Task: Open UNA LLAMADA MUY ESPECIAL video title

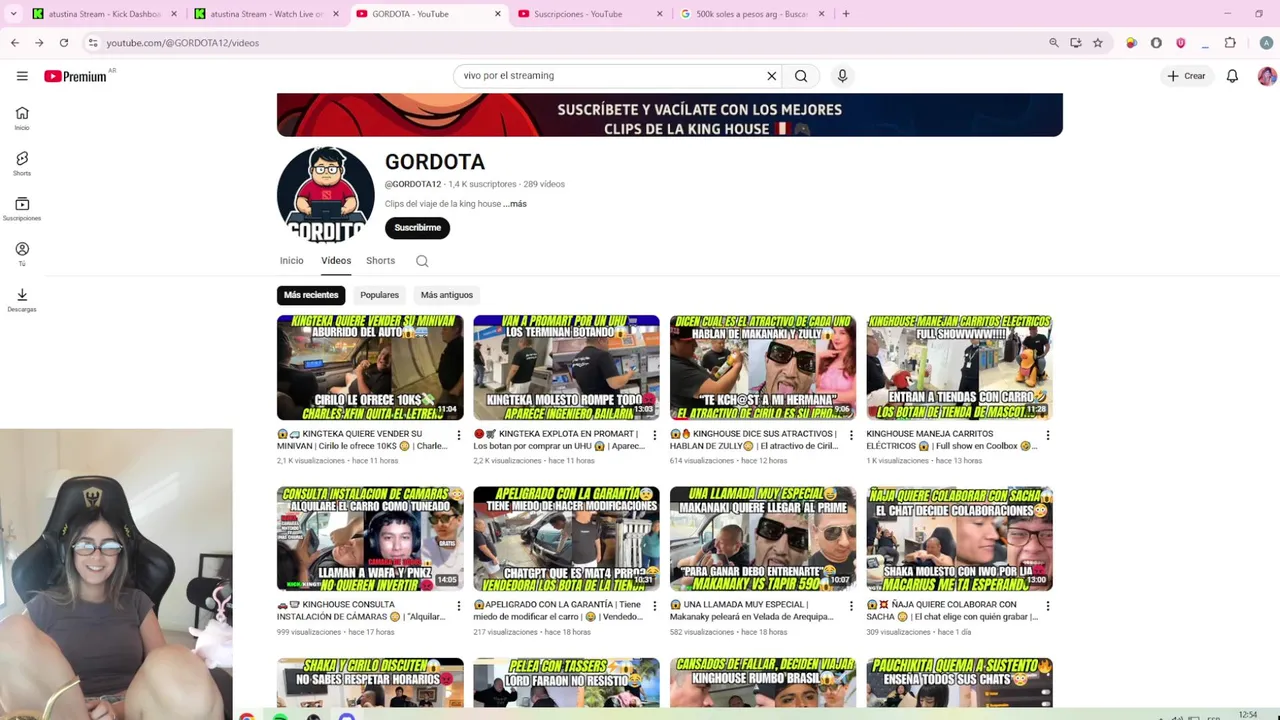Action: pyautogui.click(x=752, y=611)
